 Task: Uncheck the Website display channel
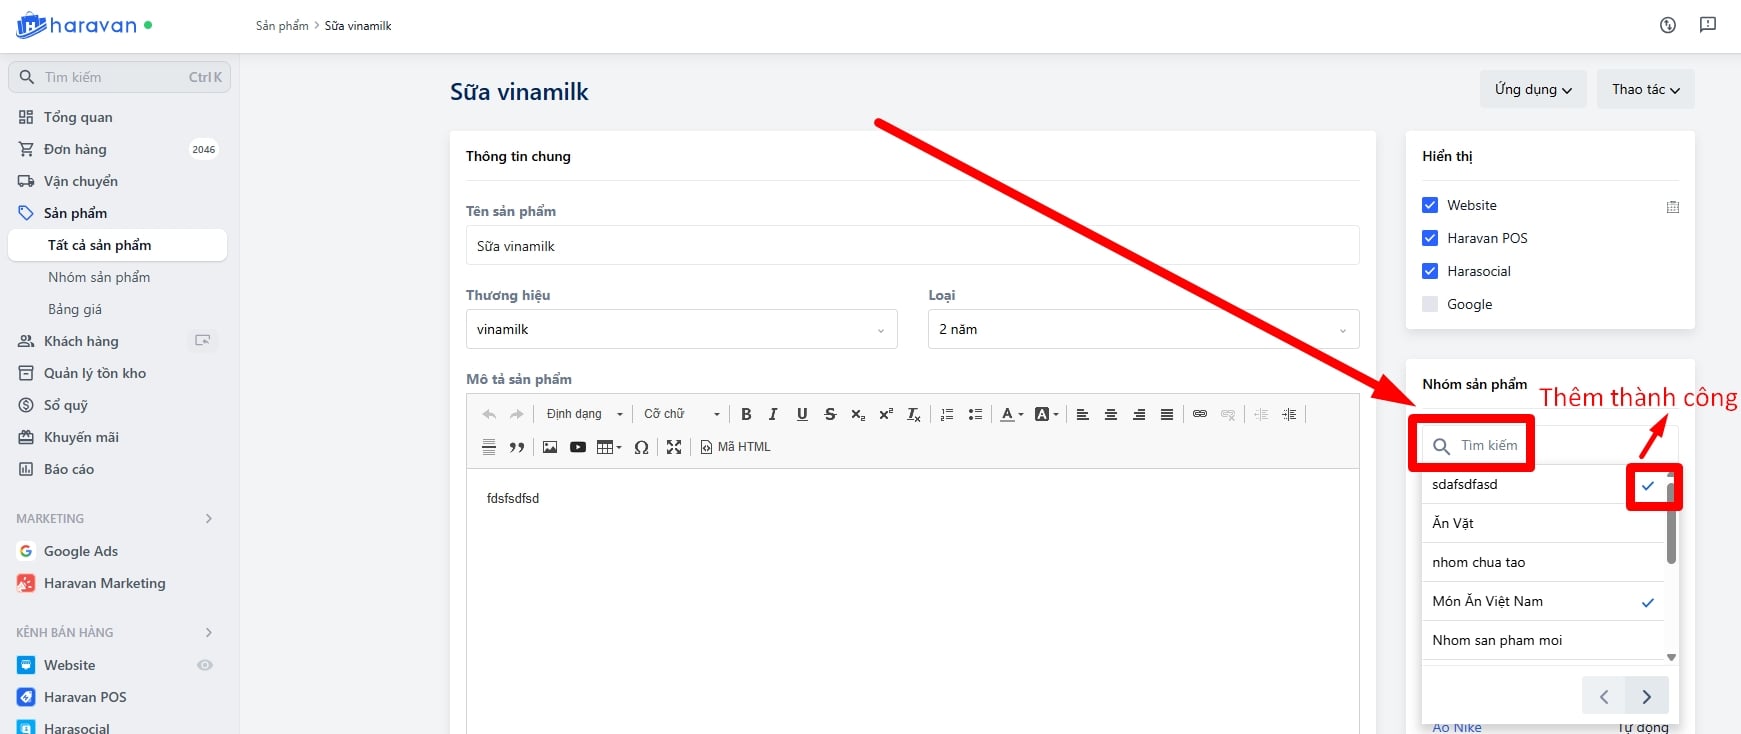[x=1430, y=205]
